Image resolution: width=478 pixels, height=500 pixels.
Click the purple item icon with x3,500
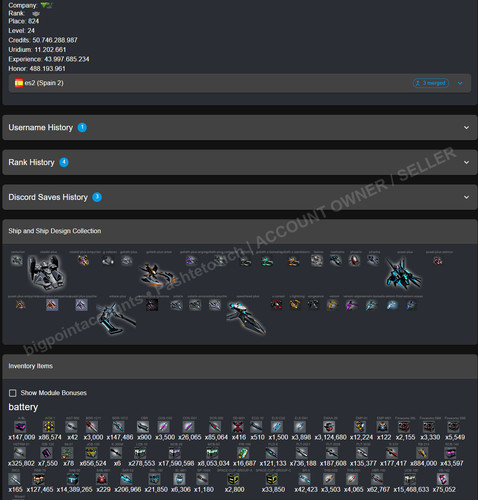164,426
